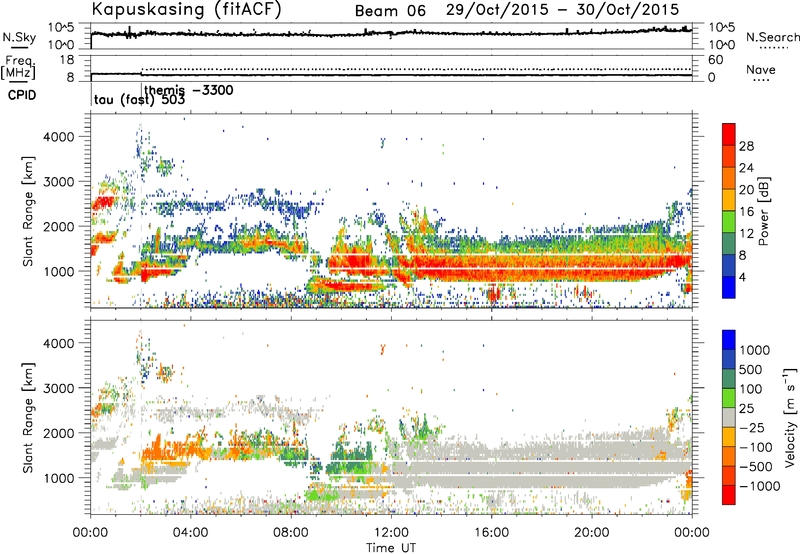Click the 'Kapuskasing (fitACF)' title text
Image resolution: width=800 pixels, height=554 pixels.
pos(186,10)
